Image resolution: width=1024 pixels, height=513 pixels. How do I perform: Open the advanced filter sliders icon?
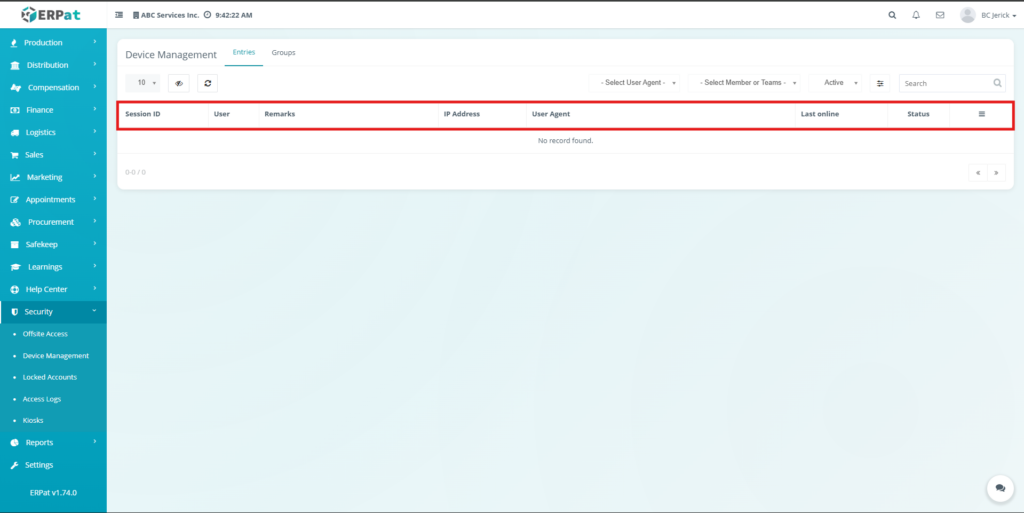click(x=880, y=83)
